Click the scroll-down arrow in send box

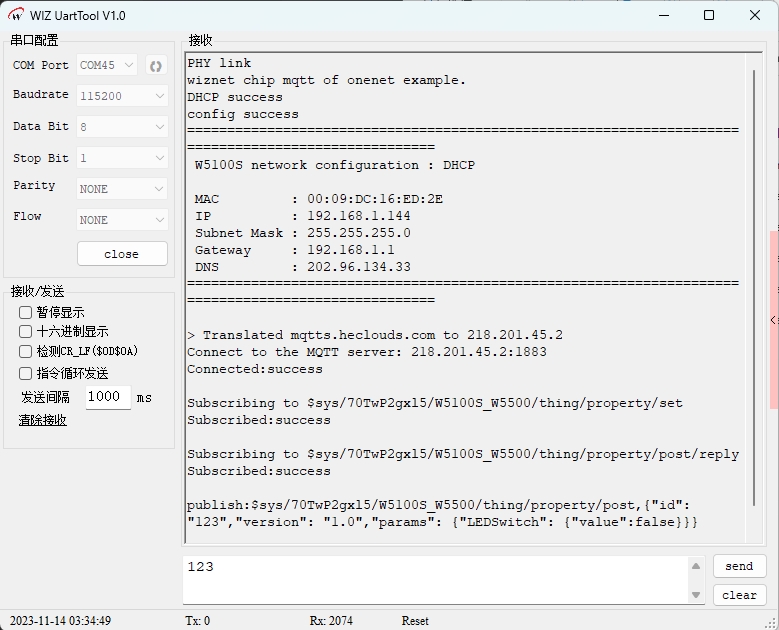tap(697, 595)
